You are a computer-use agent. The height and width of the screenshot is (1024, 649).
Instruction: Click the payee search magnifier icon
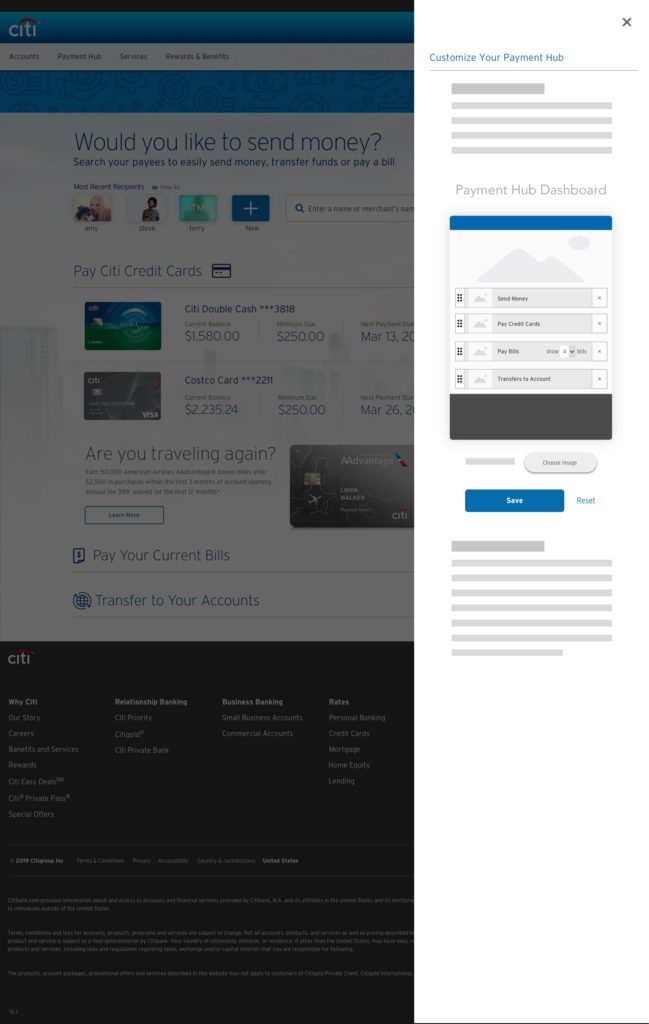pos(299,208)
